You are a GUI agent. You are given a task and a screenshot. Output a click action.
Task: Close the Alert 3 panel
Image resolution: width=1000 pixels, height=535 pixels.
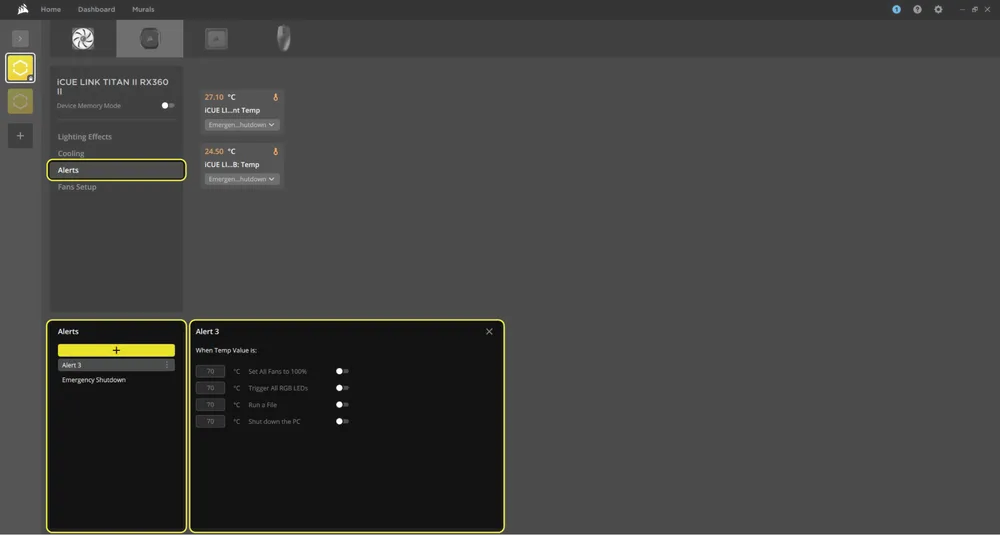click(x=489, y=332)
